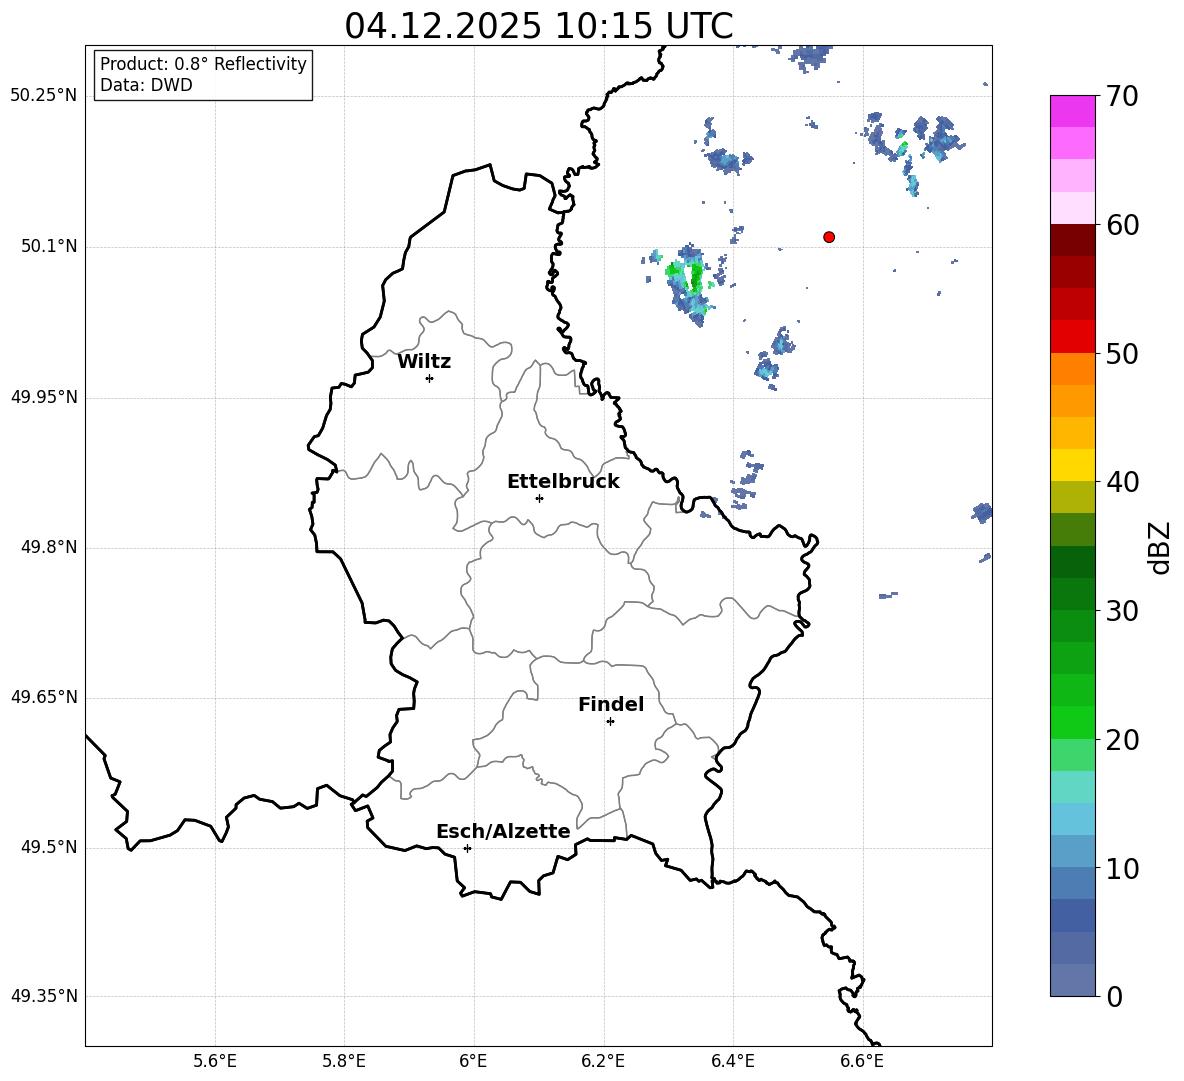This screenshot has height=1081, width=1184.
Task: Click the 6.2°E longitude label
Action: click(603, 1061)
